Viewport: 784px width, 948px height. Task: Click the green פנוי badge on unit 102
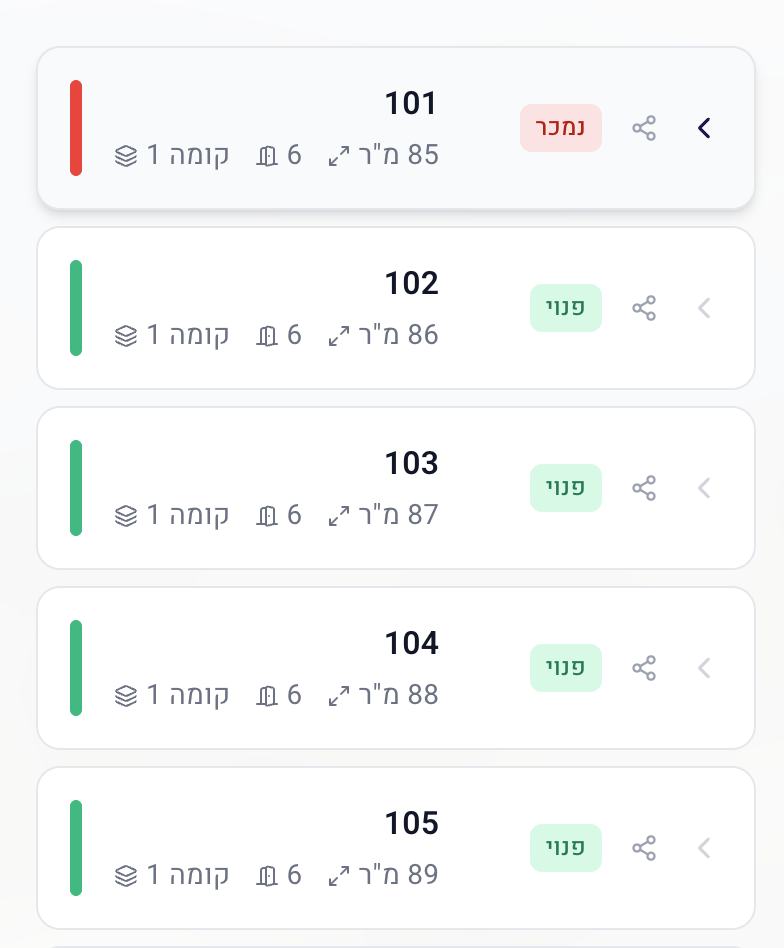pyautogui.click(x=565, y=308)
